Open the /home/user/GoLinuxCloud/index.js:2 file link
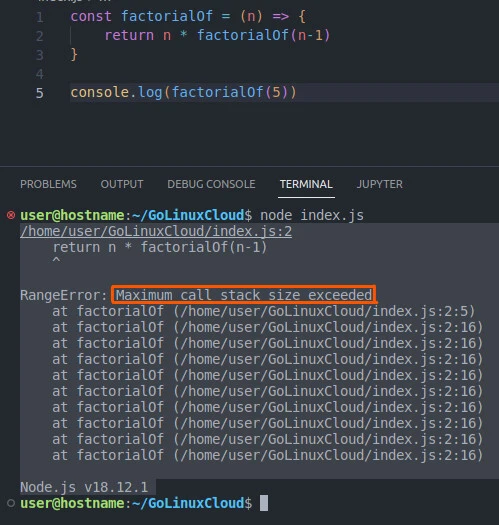 (x=156, y=231)
